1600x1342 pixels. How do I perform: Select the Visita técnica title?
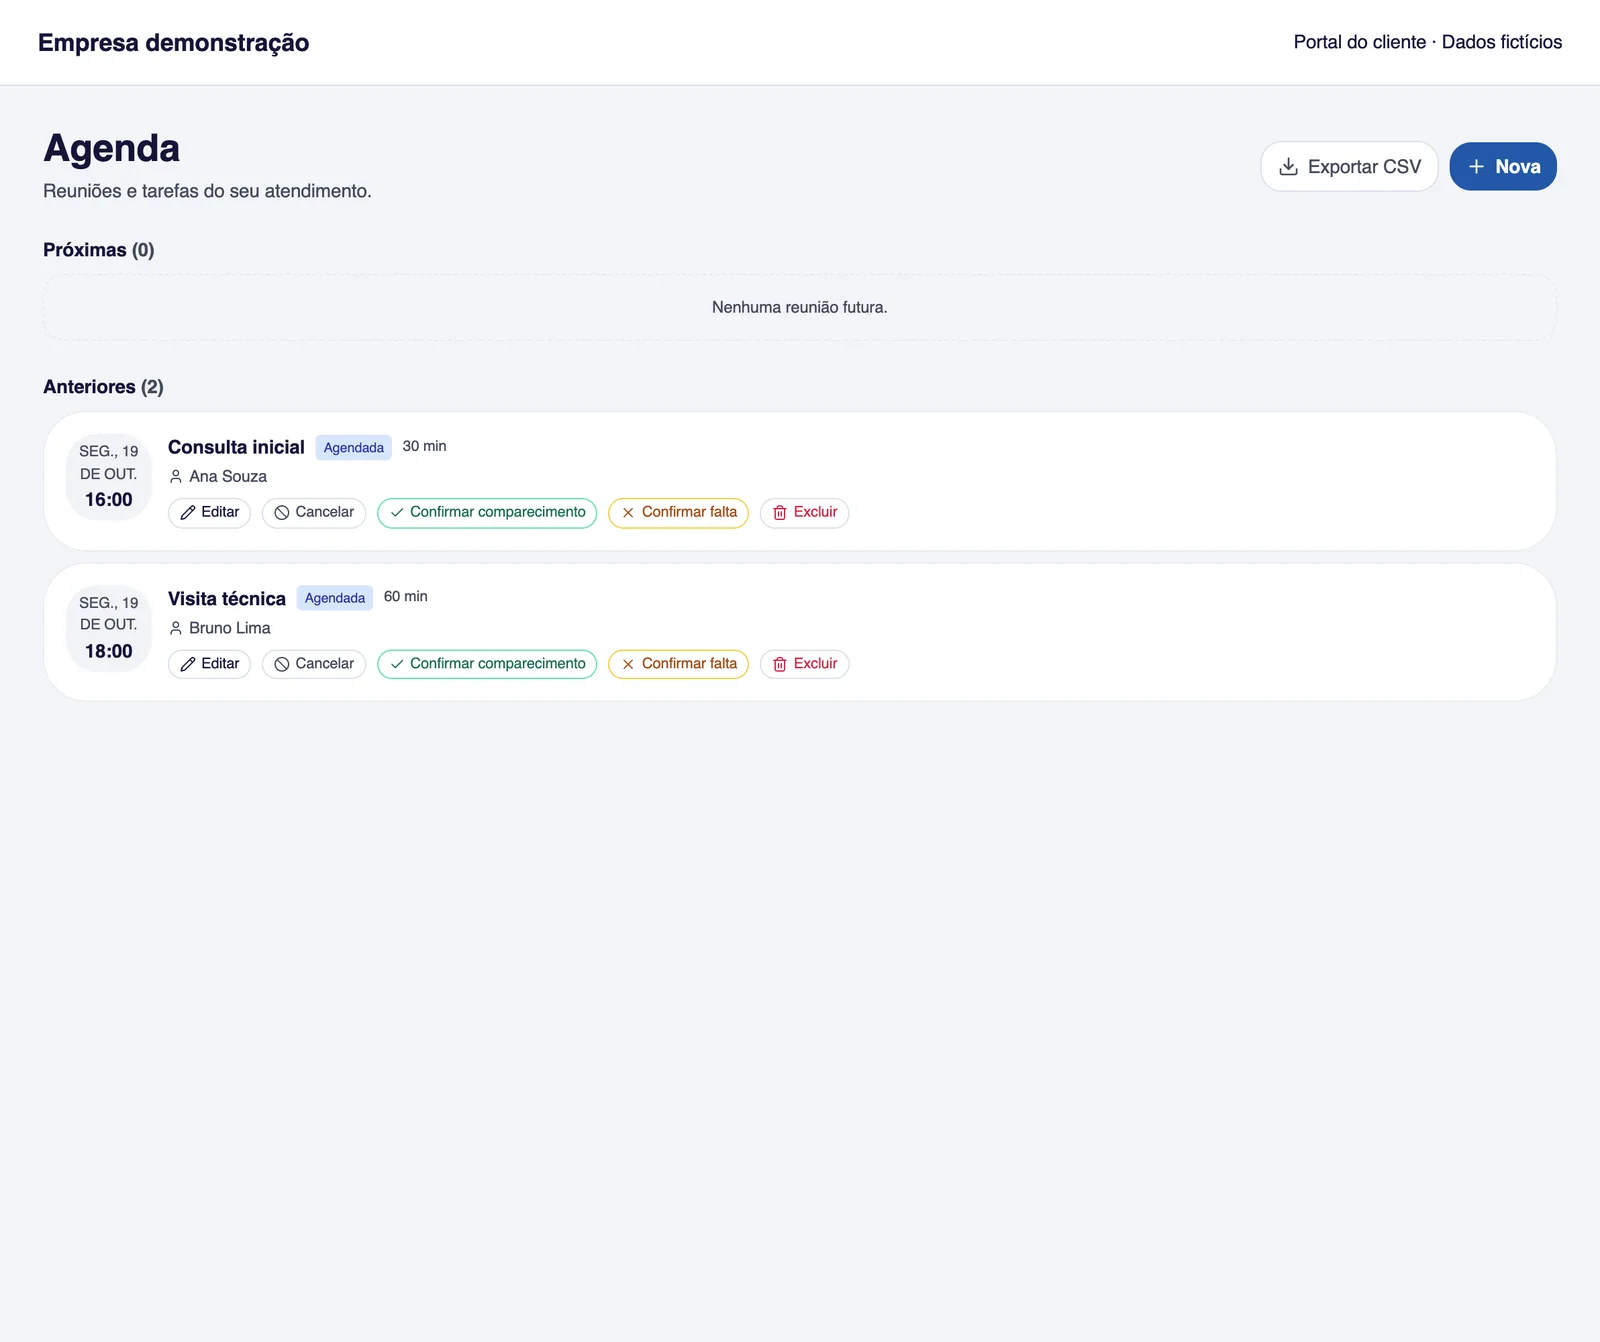pyautogui.click(x=227, y=599)
